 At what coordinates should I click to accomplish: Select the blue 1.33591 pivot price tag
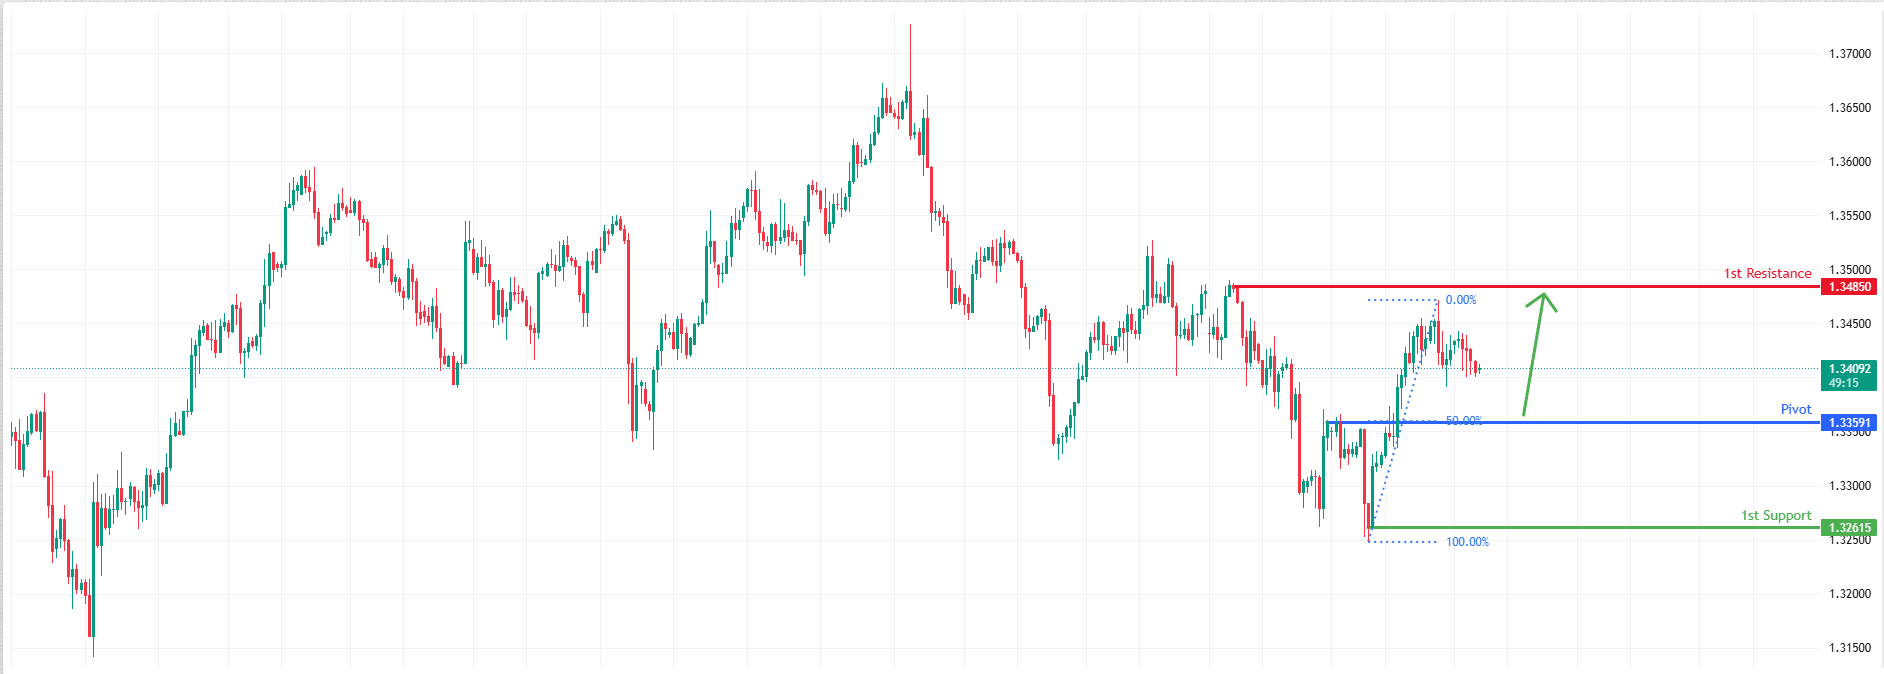click(x=1848, y=423)
